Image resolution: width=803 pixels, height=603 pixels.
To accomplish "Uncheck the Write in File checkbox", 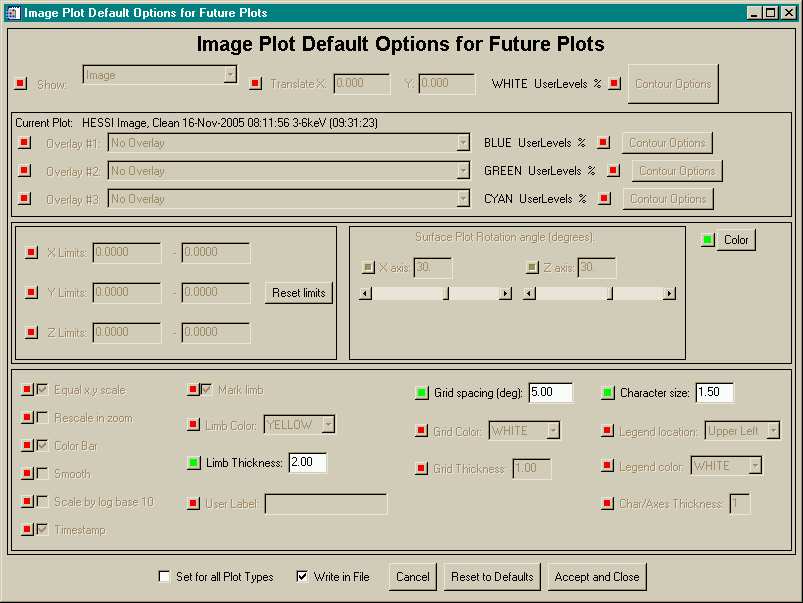I will [x=302, y=577].
